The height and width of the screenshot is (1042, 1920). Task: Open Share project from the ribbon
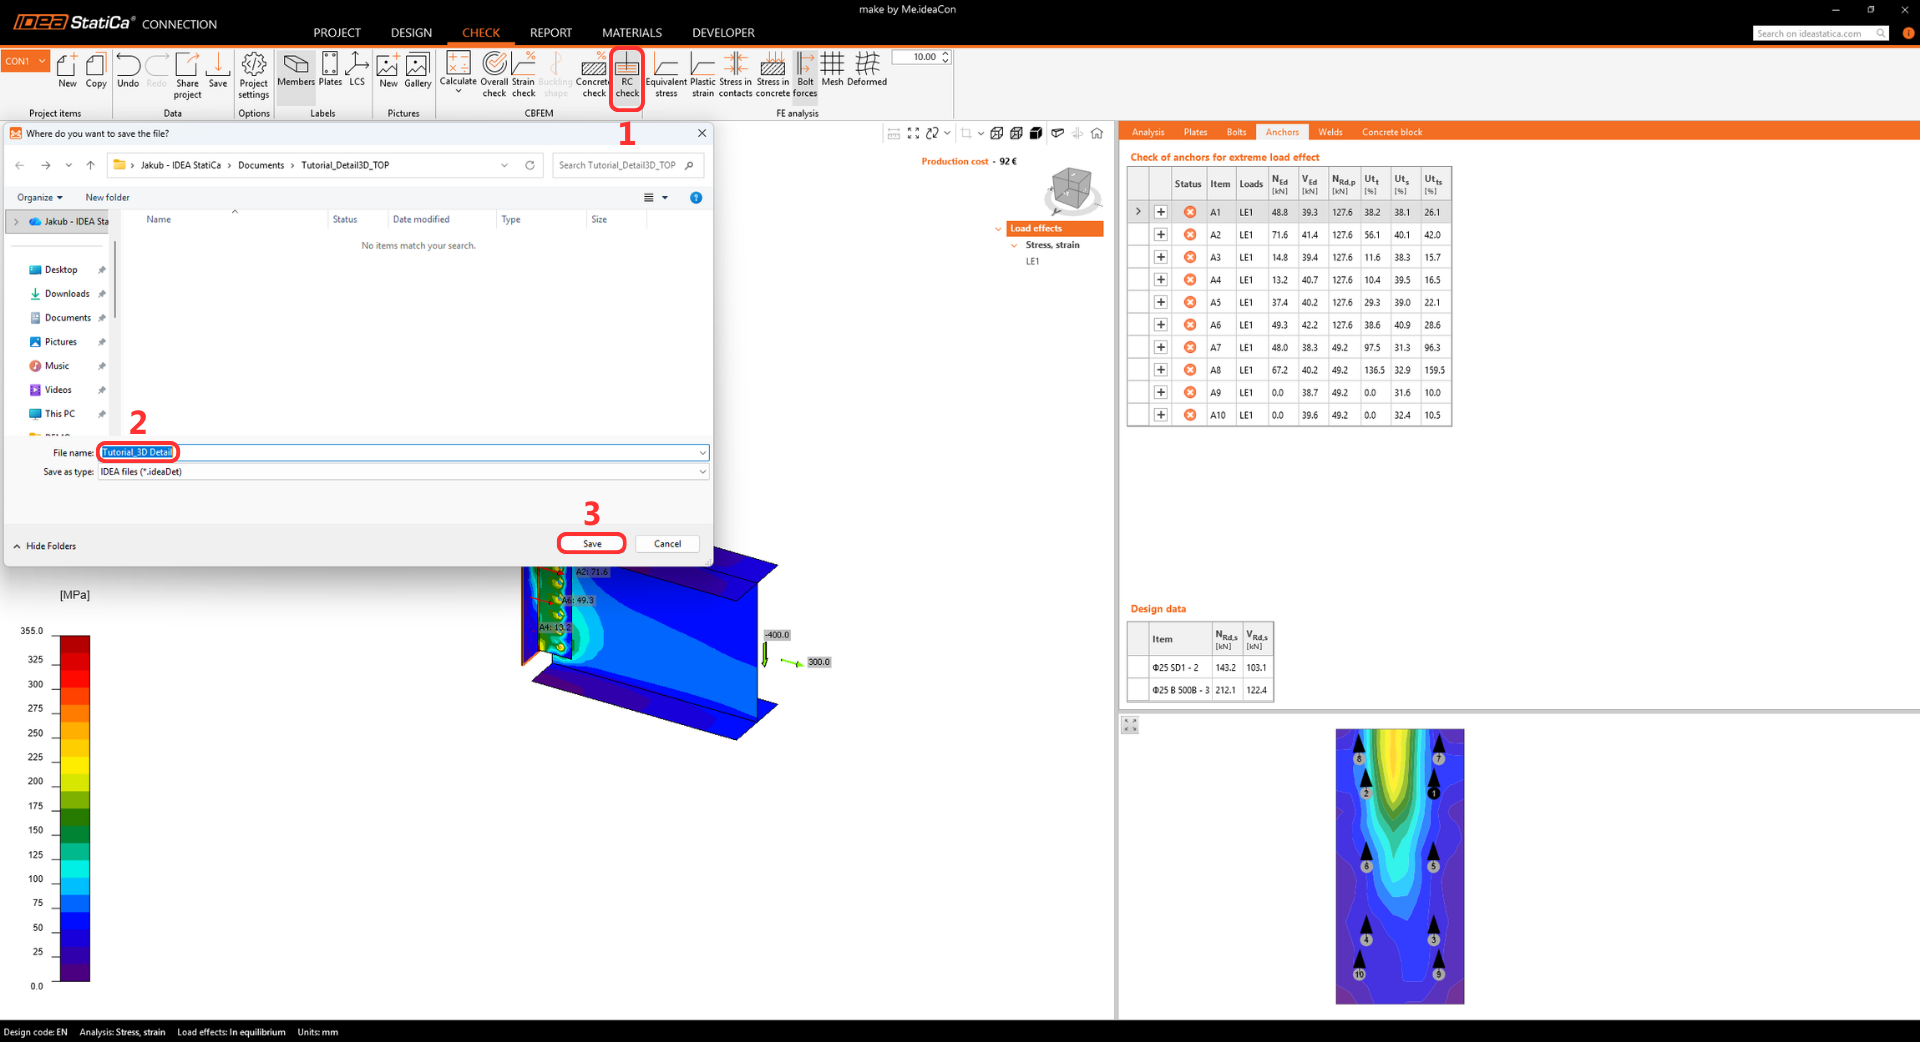tap(187, 76)
